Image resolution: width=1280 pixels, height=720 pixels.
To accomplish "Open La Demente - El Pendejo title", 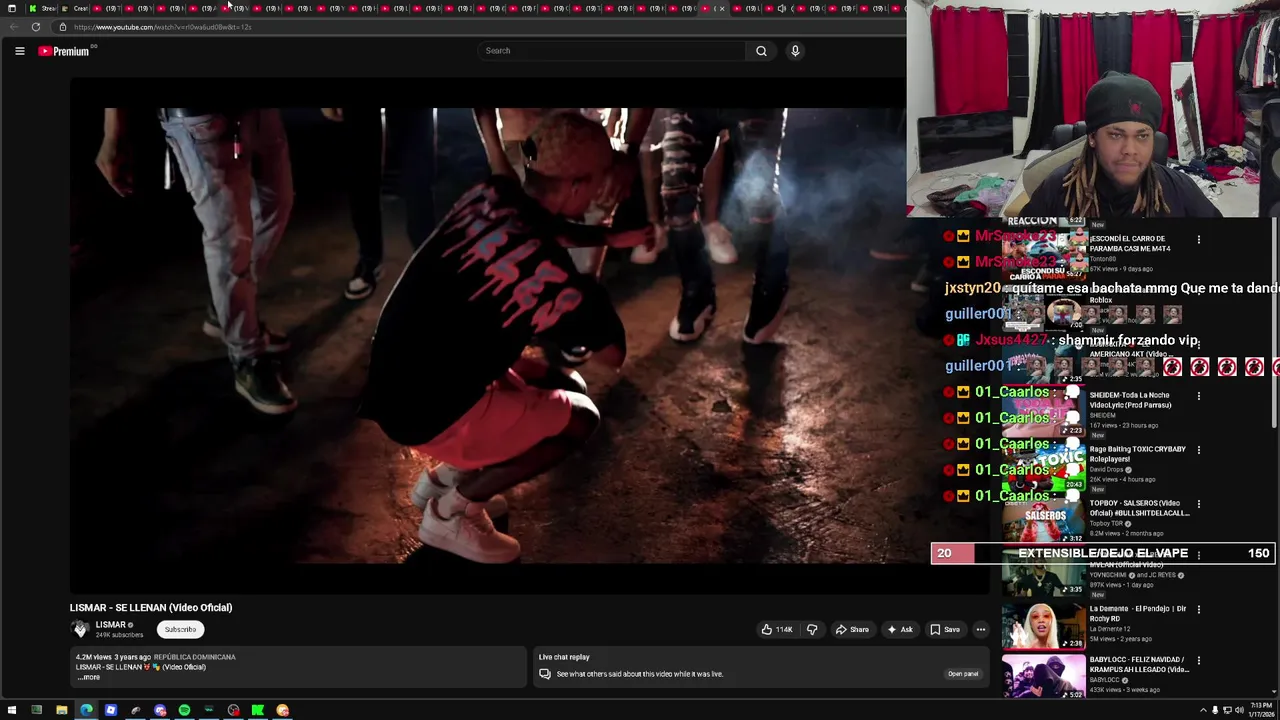I will point(1138,614).
